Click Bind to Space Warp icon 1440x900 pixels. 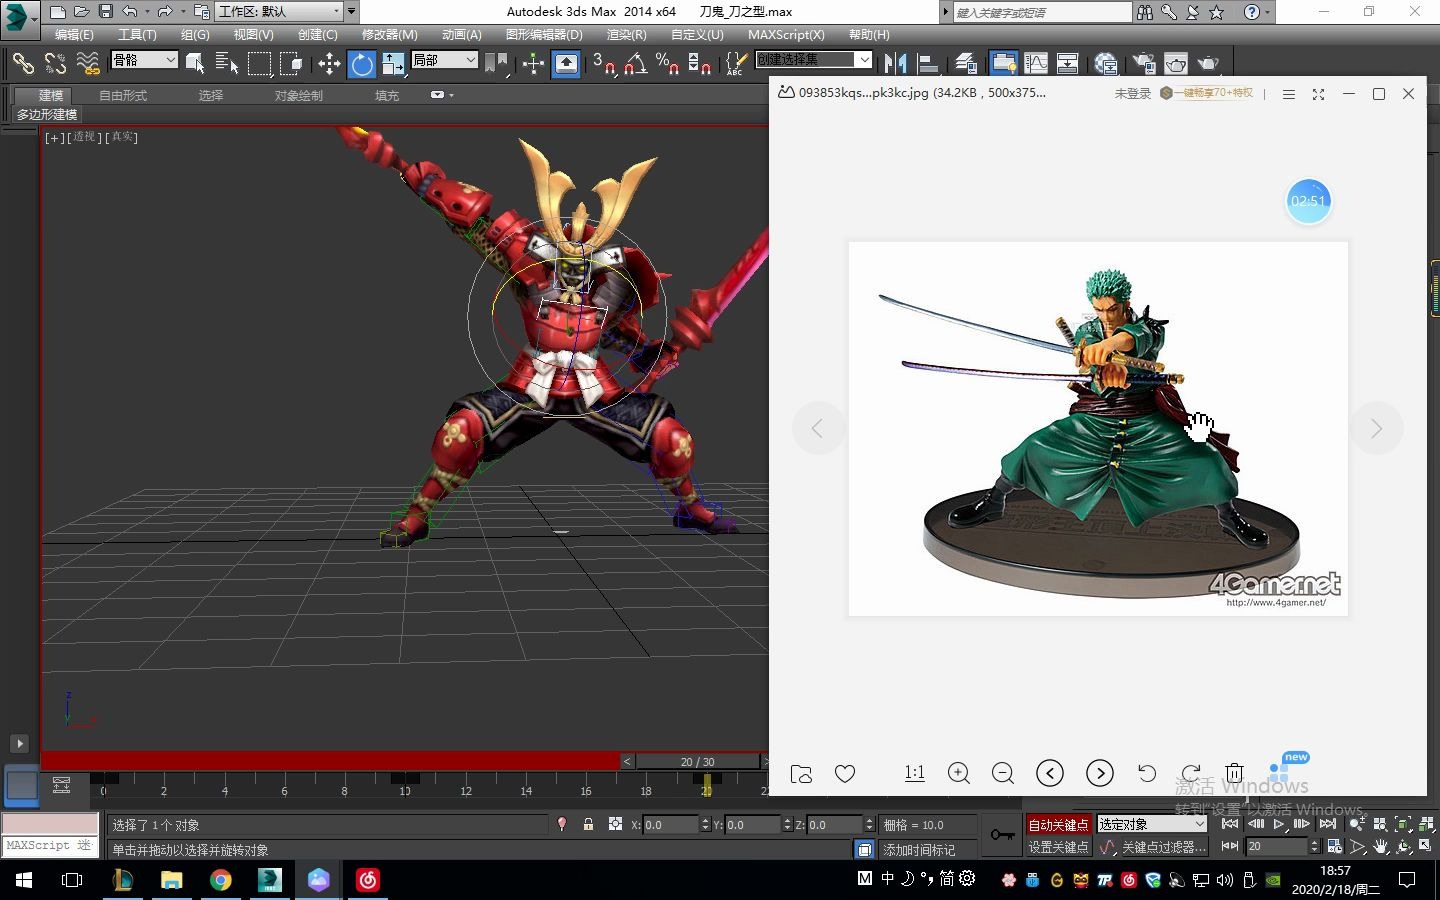point(88,64)
